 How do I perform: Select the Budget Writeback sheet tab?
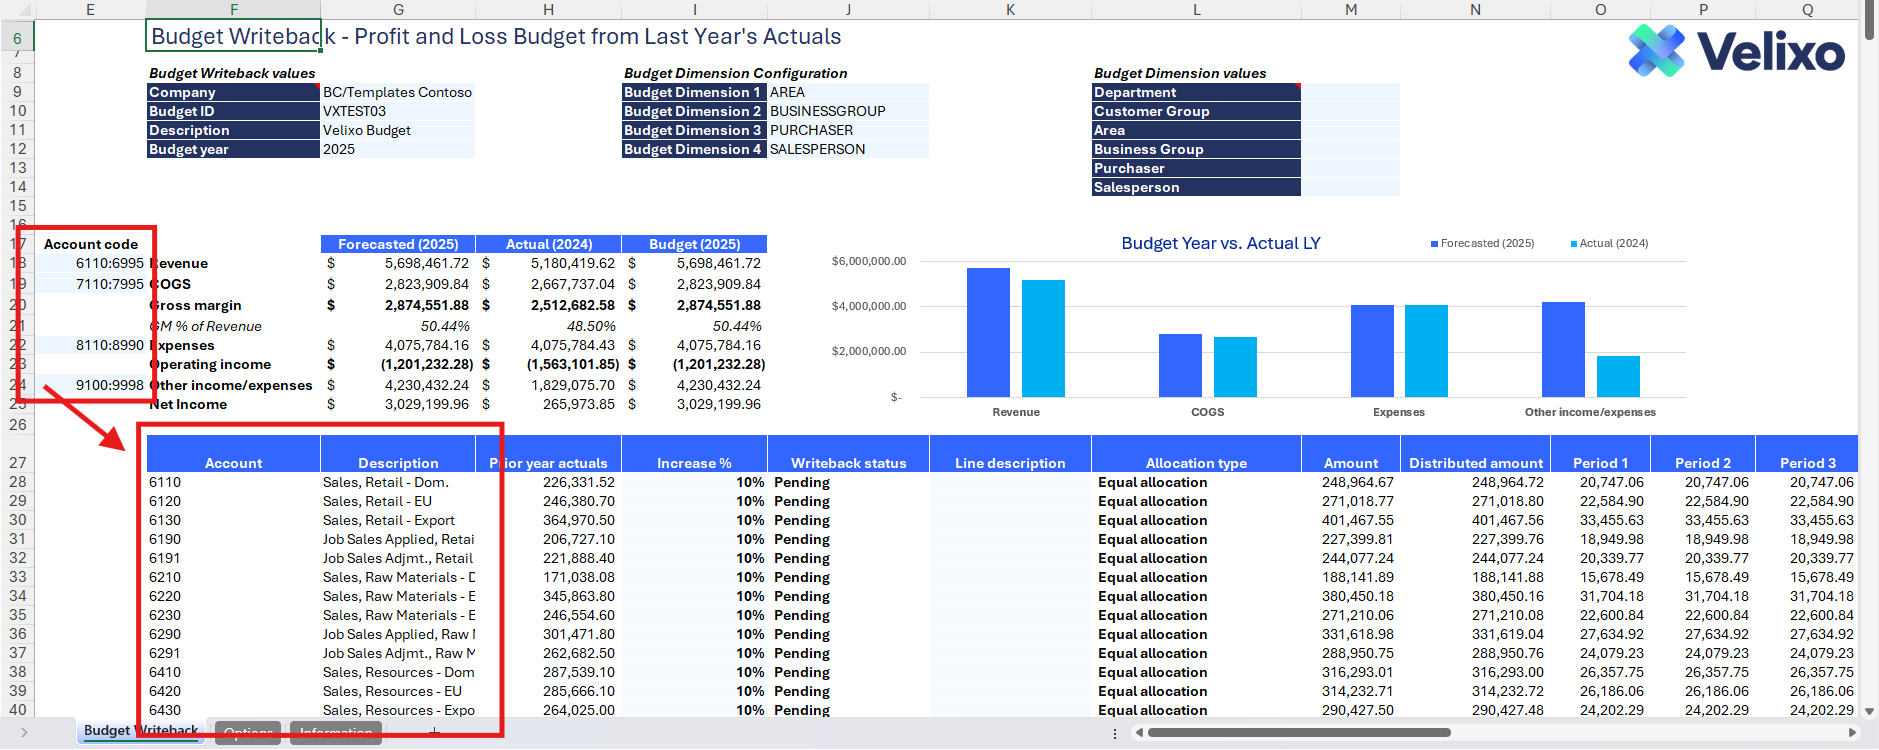pyautogui.click(x=141, y=731)
